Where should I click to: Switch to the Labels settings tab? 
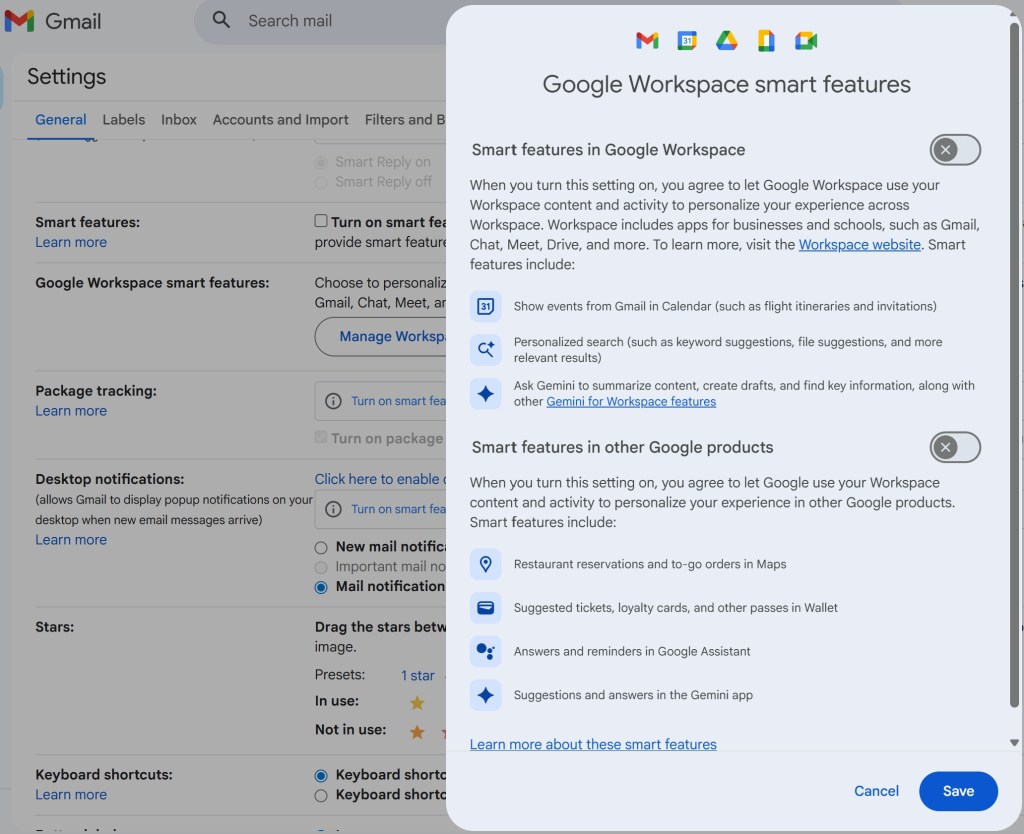pyautogui.click(x=124, y=119)
